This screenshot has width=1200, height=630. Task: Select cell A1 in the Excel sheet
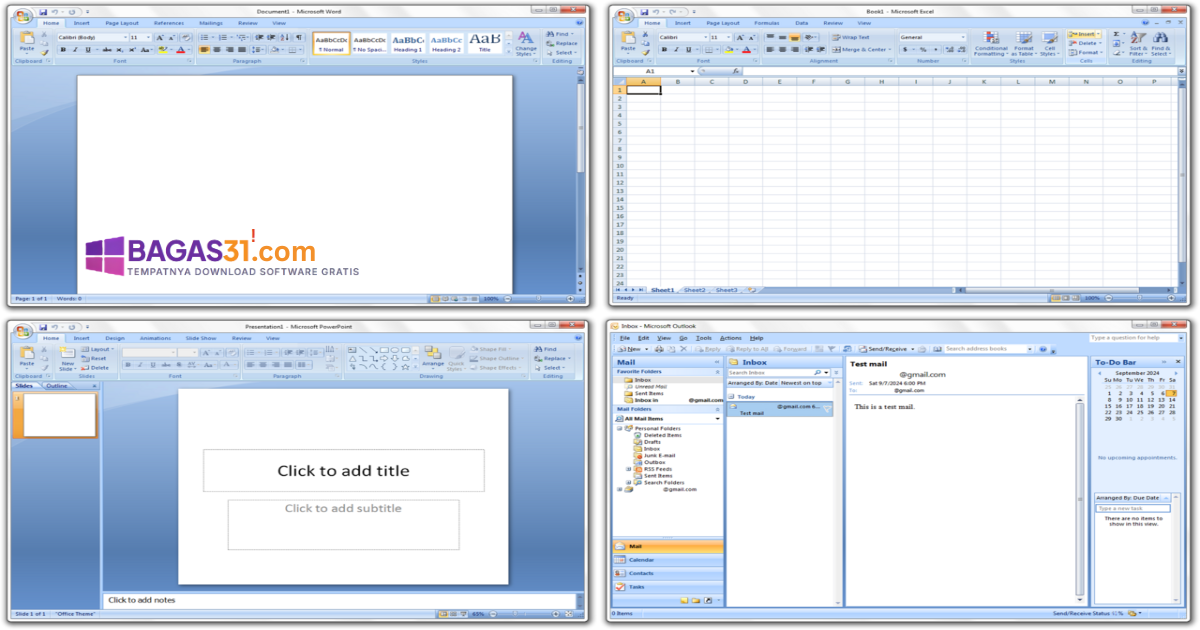[x=643, y=90]
